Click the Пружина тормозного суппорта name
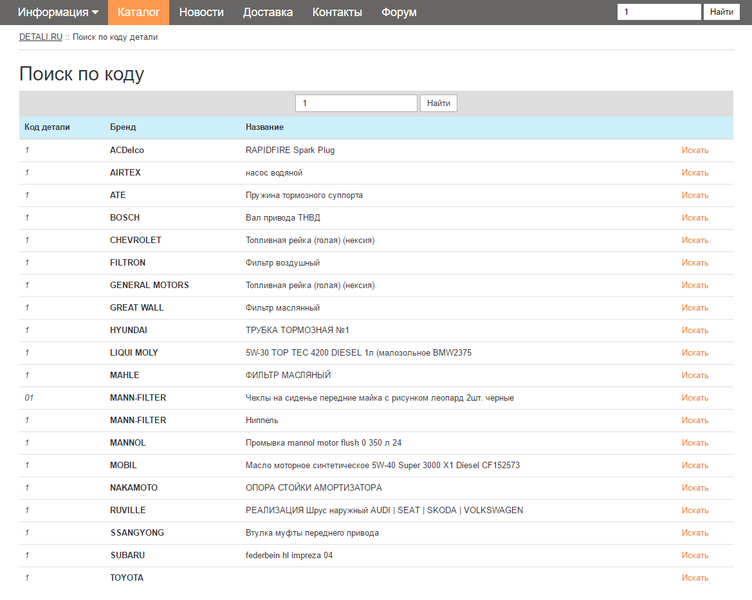Screen dimensions: 752x600 (x=304, y=195)
